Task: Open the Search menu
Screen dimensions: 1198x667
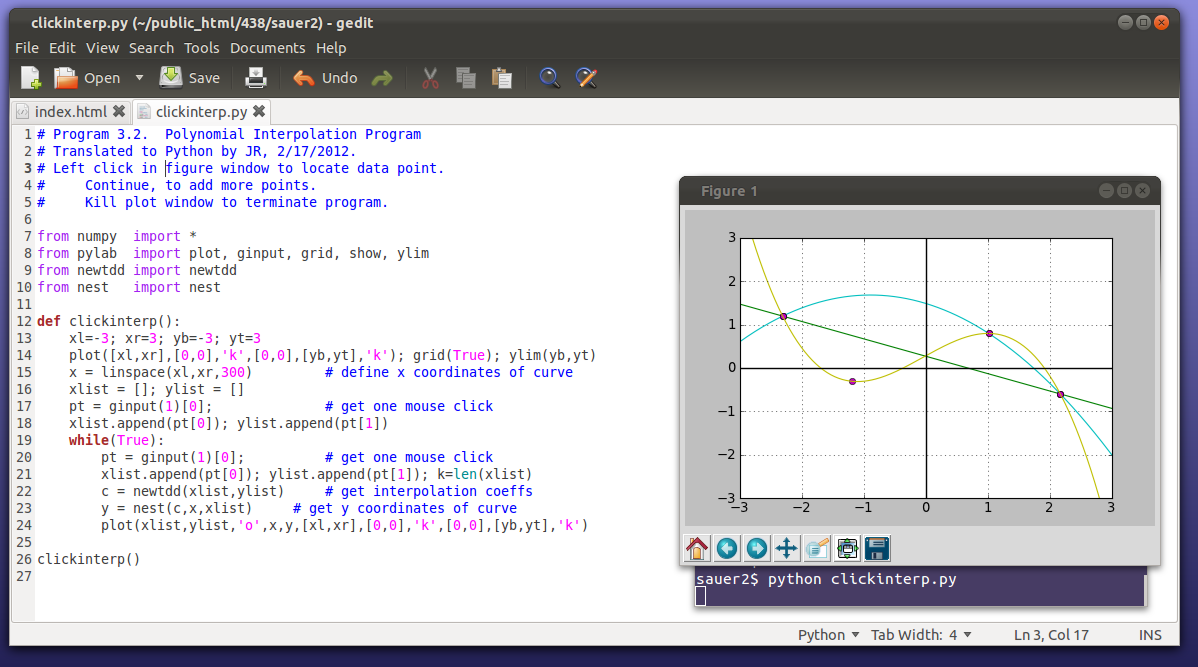Action: click(151, 47)
